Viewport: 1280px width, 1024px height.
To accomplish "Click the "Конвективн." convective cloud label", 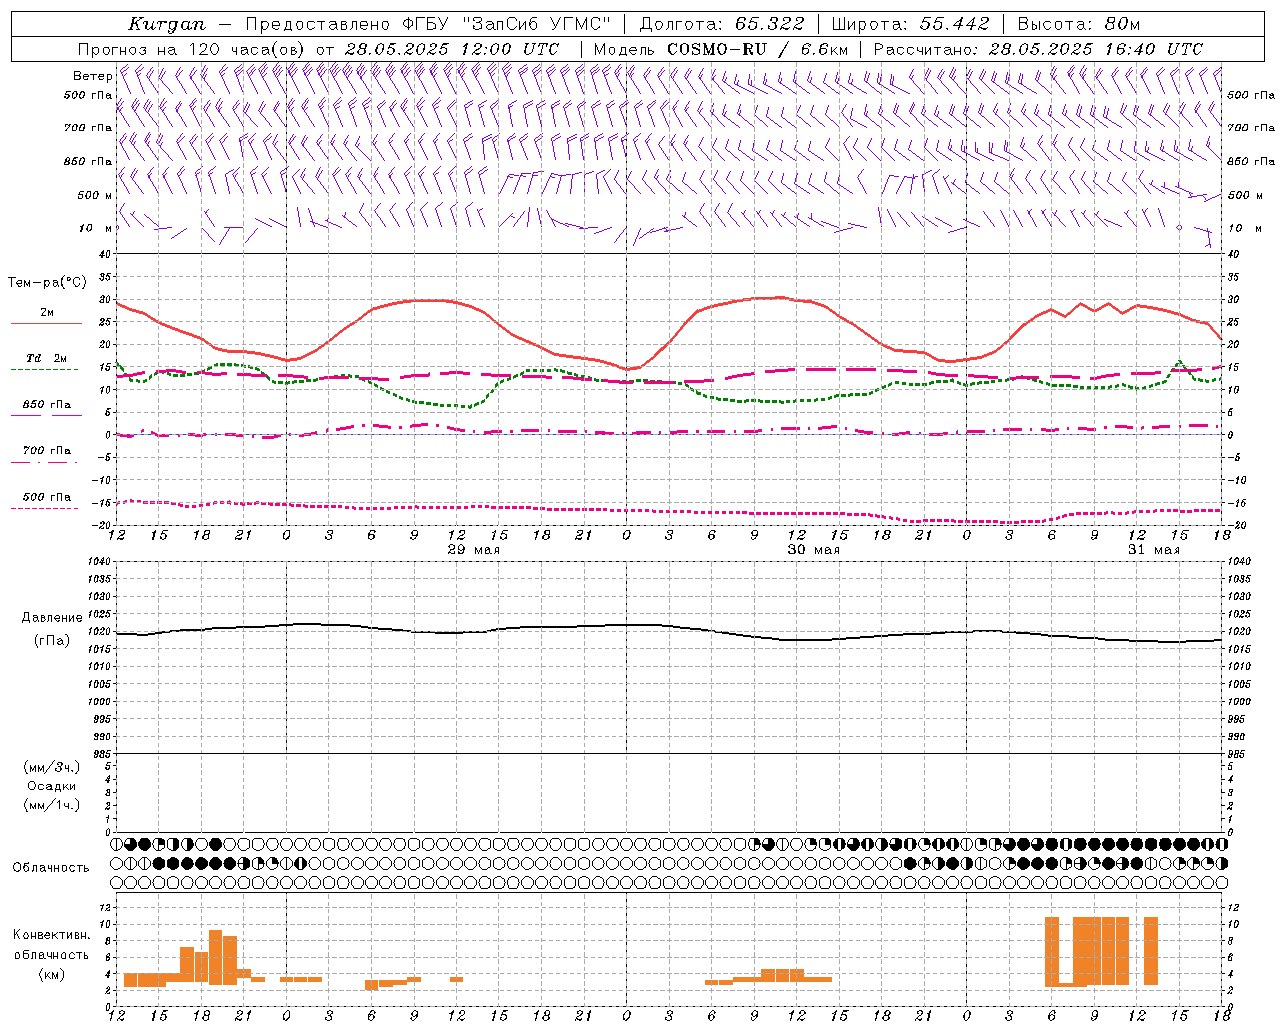I will 52,935.
